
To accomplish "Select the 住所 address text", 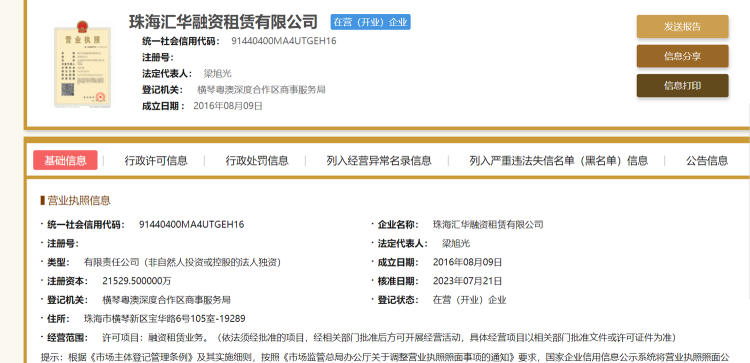I will pyautogui.click(x=165, y=319).
